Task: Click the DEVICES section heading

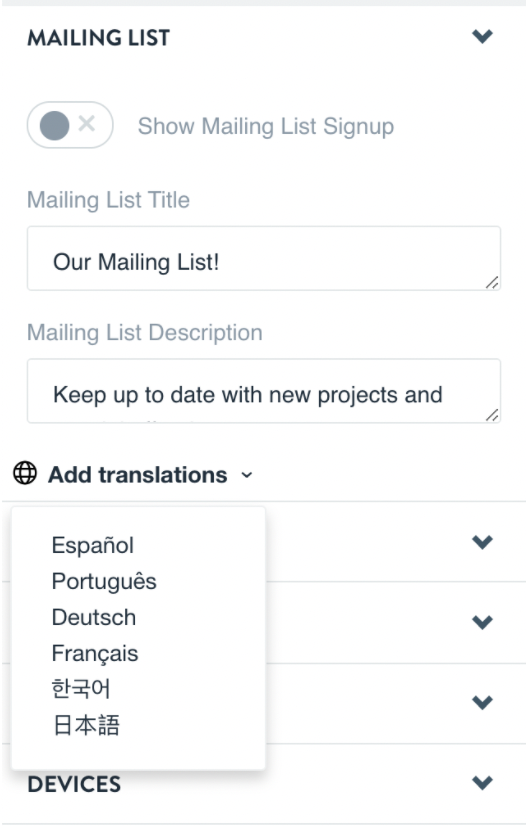Action: pyautogui.click(x=74, y=784)
